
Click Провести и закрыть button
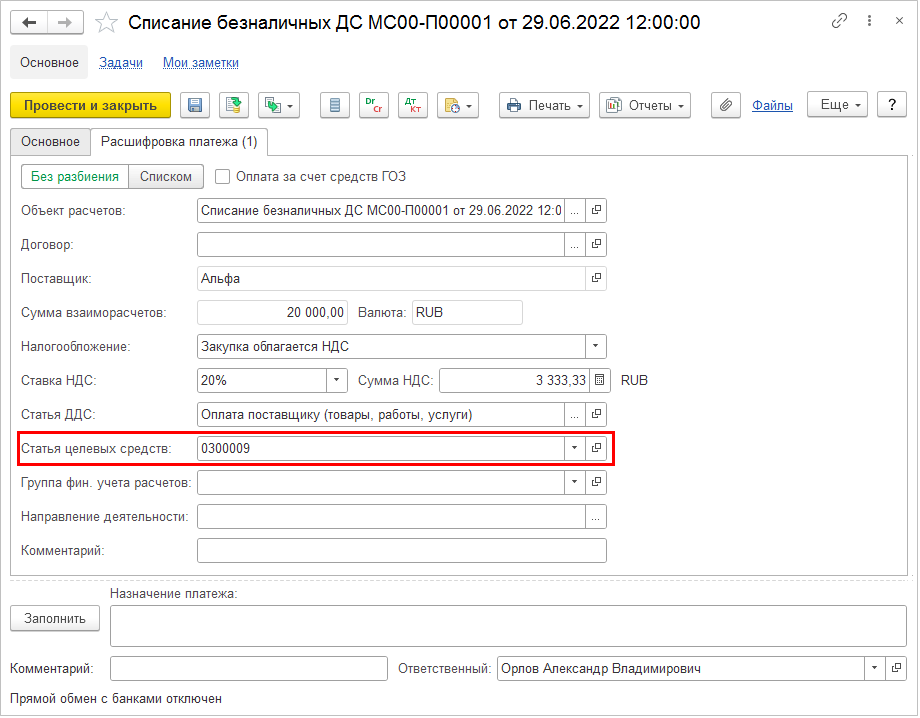(x=90, y=105)
